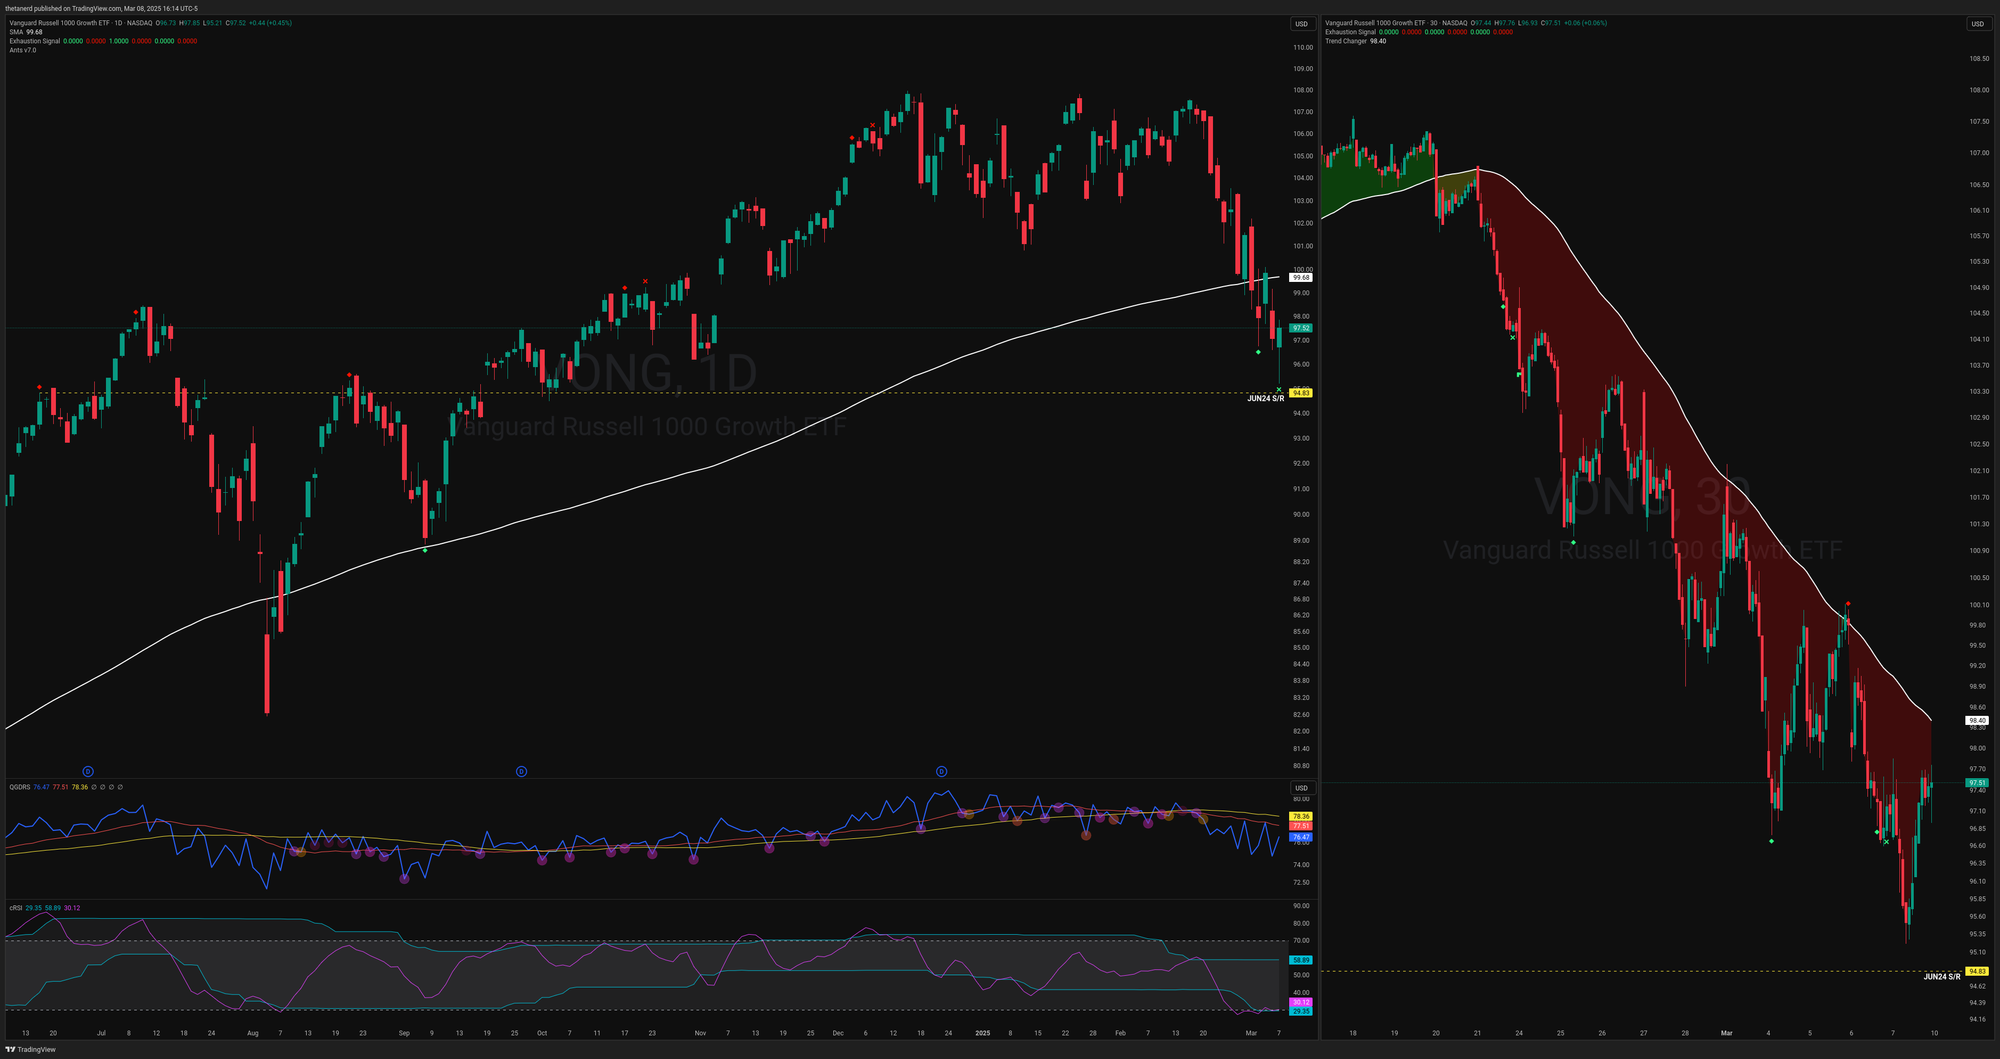
Task: Click the thetanerd published on TradingView.com header
Action: pos(101,8)
